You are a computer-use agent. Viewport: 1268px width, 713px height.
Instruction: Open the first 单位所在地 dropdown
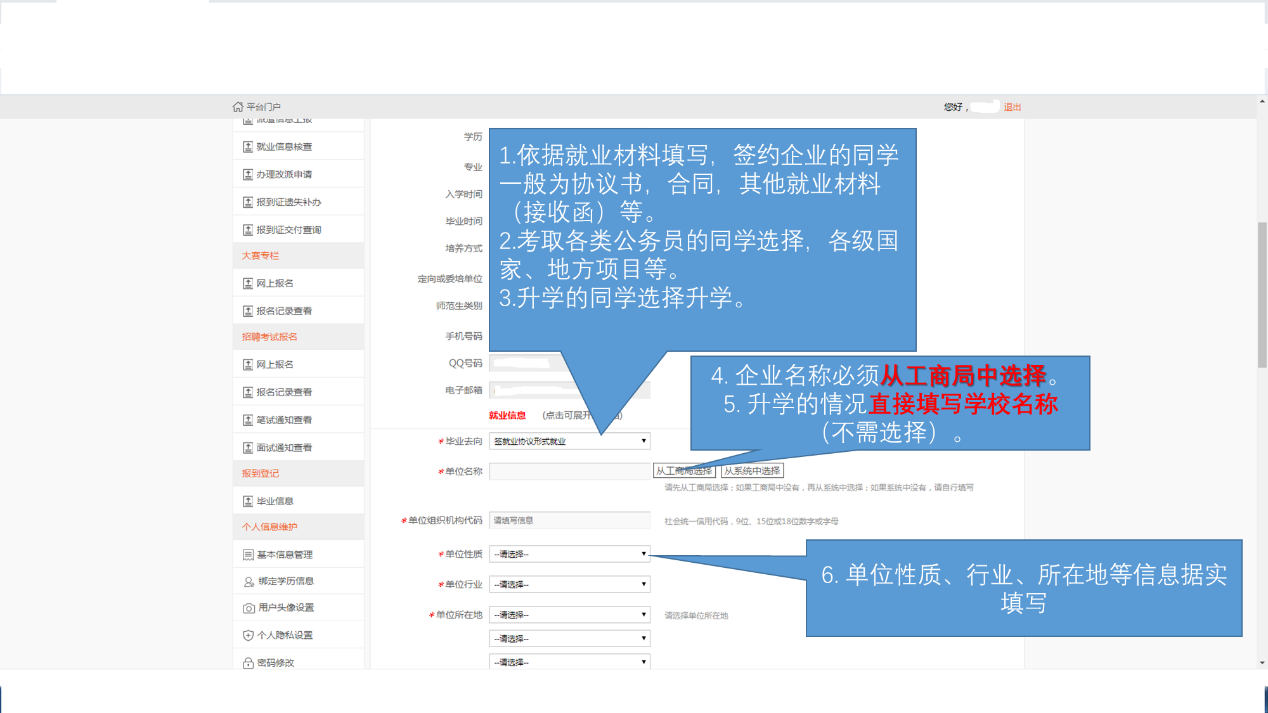coord(569,615)
